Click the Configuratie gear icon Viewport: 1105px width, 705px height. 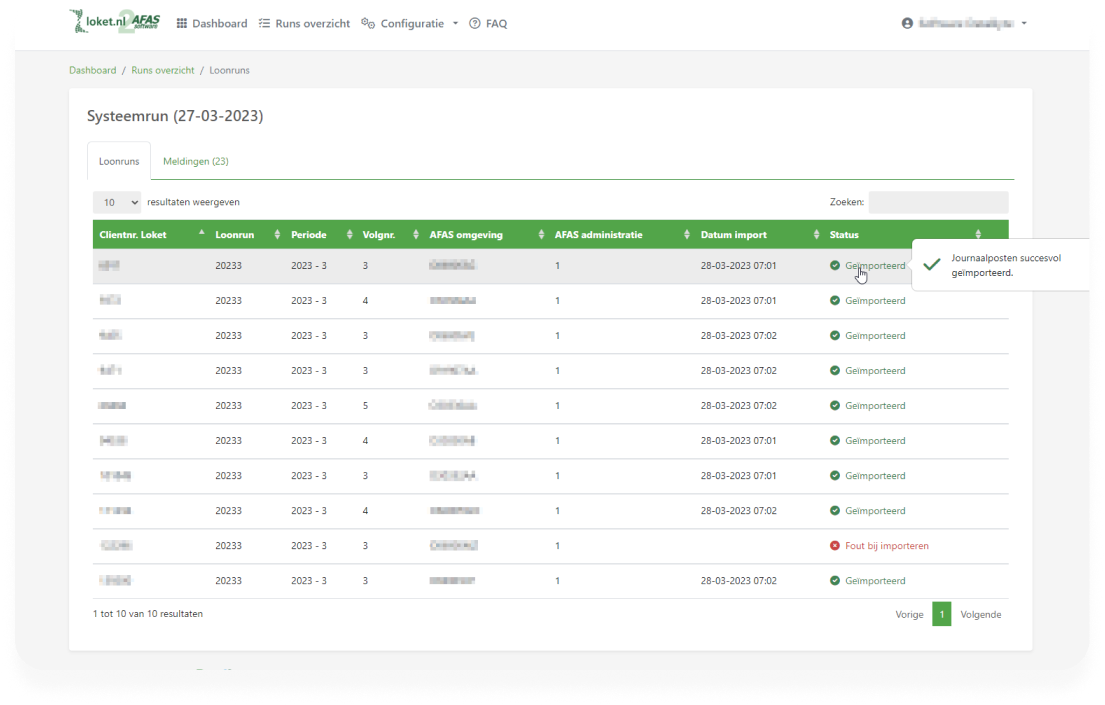368,23
